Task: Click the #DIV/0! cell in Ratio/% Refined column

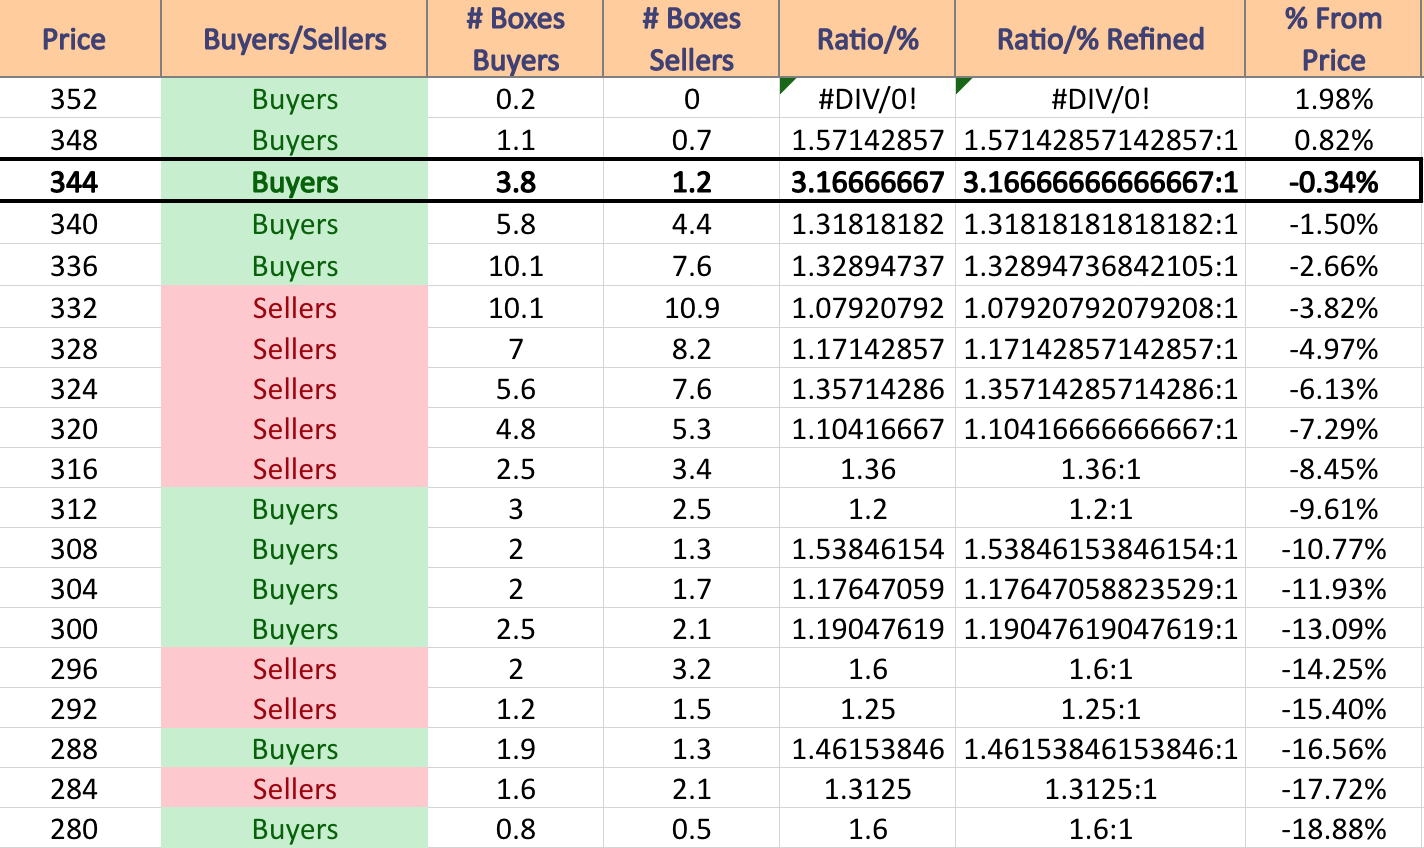Action: (1100, 99)
